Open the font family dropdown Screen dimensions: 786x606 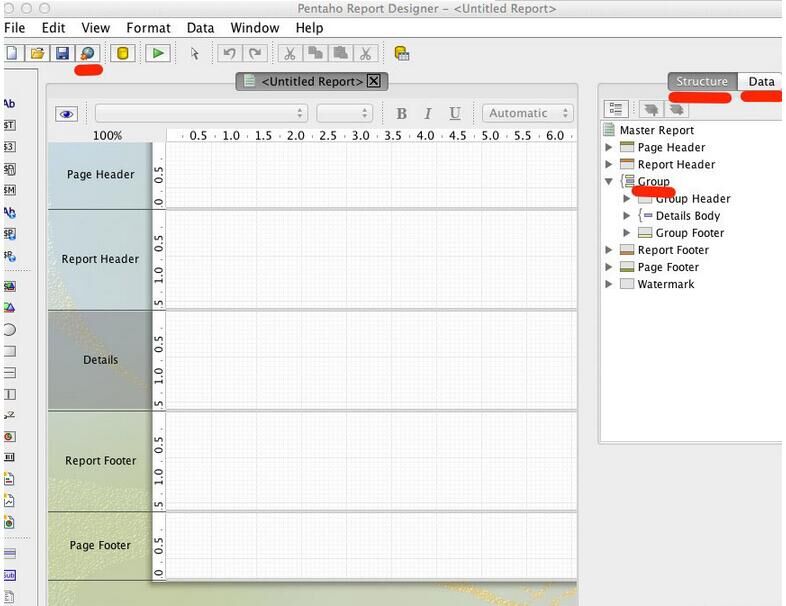coord(201,113)
